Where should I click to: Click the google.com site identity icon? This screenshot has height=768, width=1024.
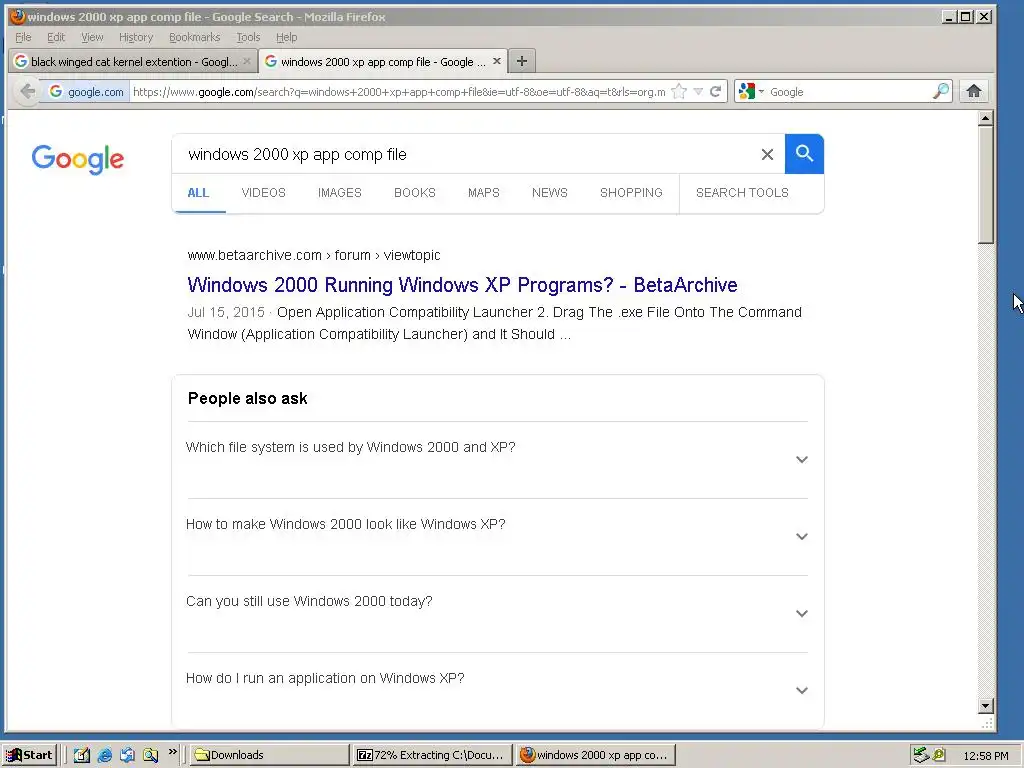pos(86,91)
